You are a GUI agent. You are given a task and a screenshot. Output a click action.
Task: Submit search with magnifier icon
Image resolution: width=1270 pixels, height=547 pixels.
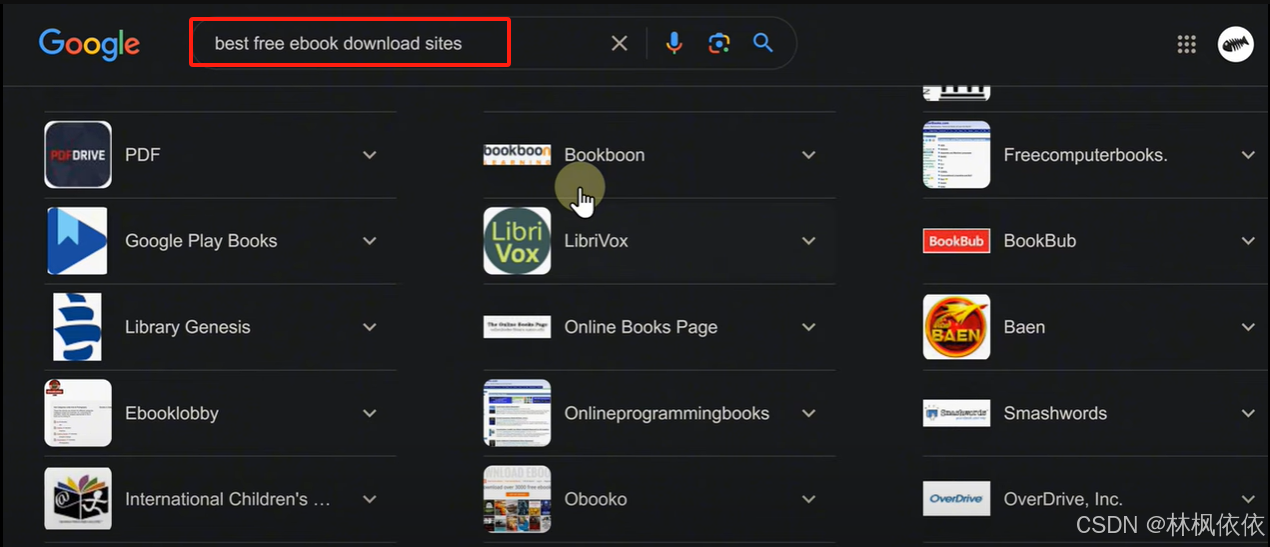coord(763,43)
